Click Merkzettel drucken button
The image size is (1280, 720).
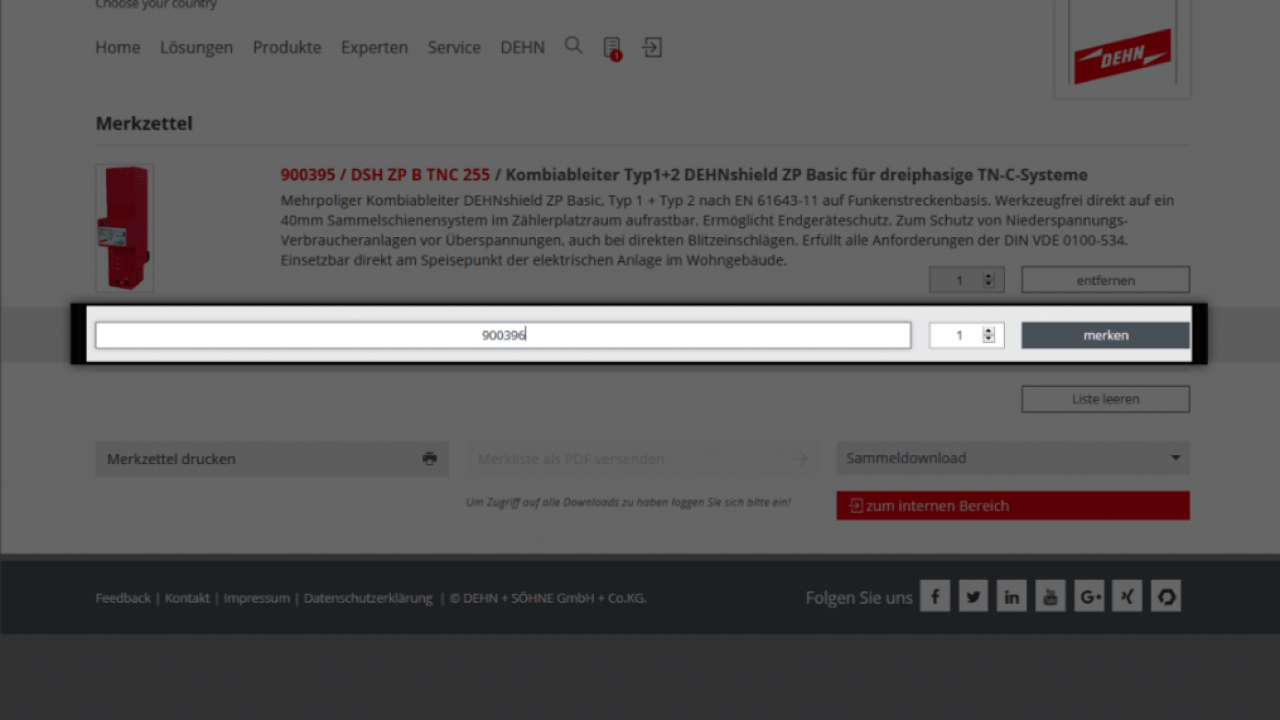272,459
